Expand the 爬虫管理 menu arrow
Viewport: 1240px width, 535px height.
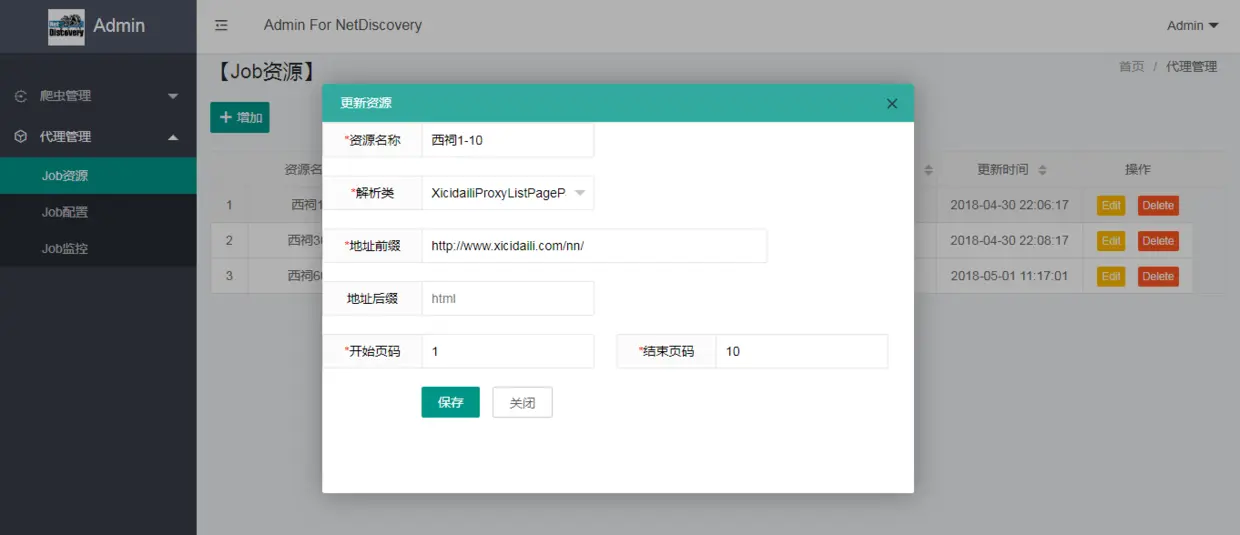point(173,97)
